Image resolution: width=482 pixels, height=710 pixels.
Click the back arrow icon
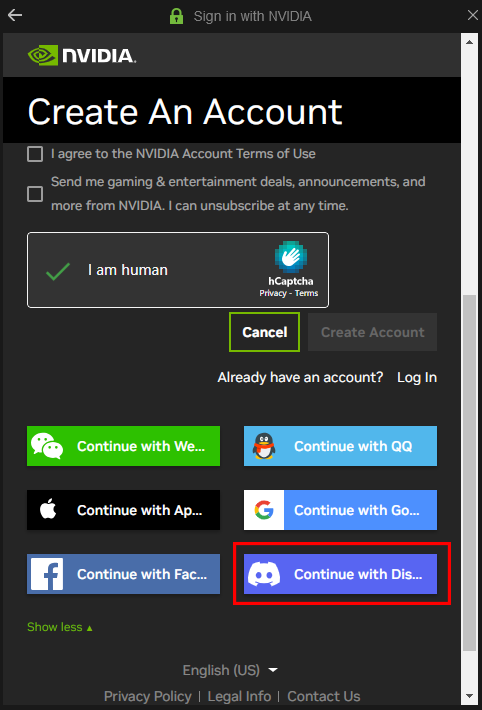(15, 16)
